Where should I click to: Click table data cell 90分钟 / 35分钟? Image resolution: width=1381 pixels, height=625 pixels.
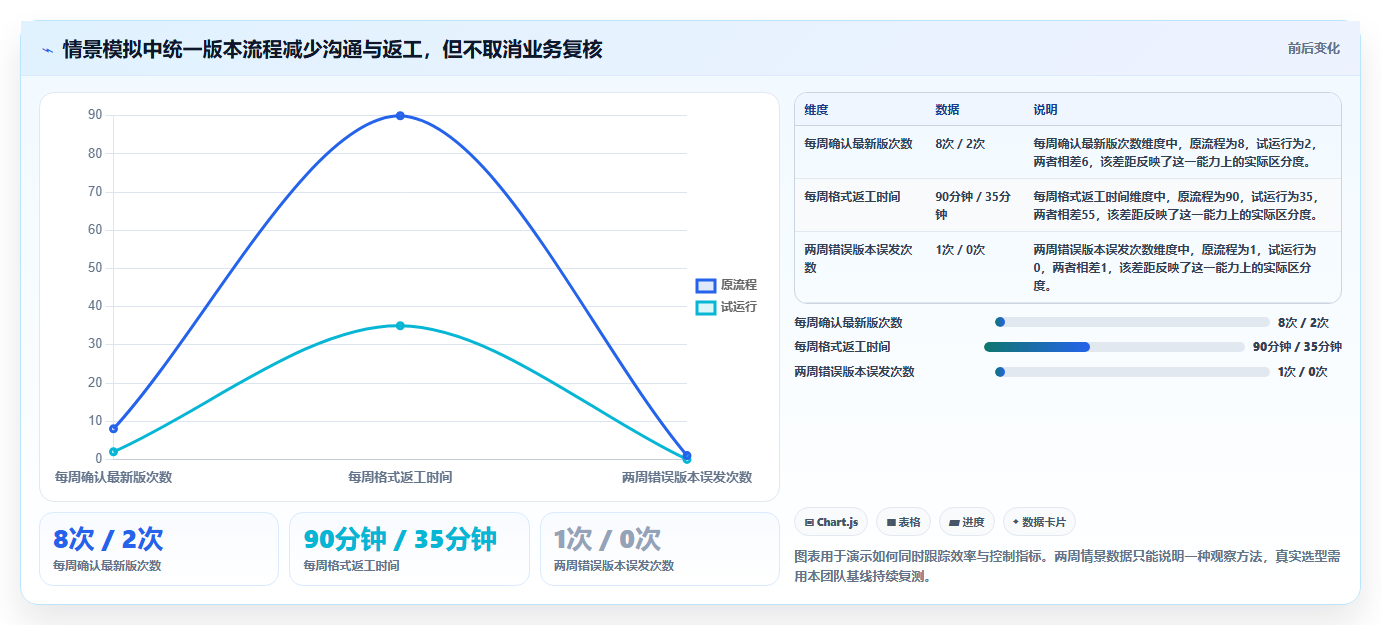pos(973,206)
